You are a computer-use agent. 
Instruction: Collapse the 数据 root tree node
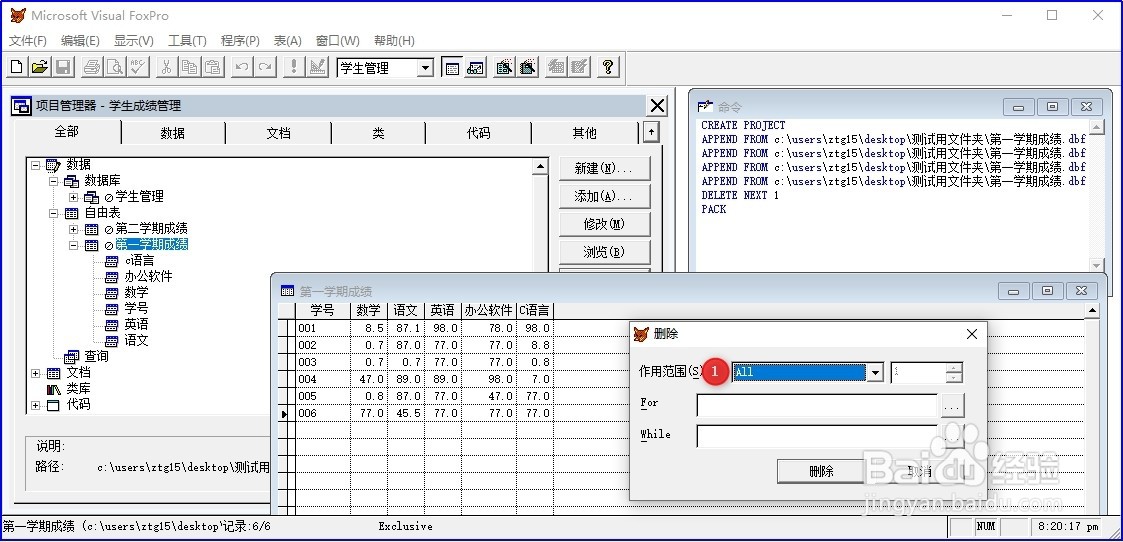point(36,165)
